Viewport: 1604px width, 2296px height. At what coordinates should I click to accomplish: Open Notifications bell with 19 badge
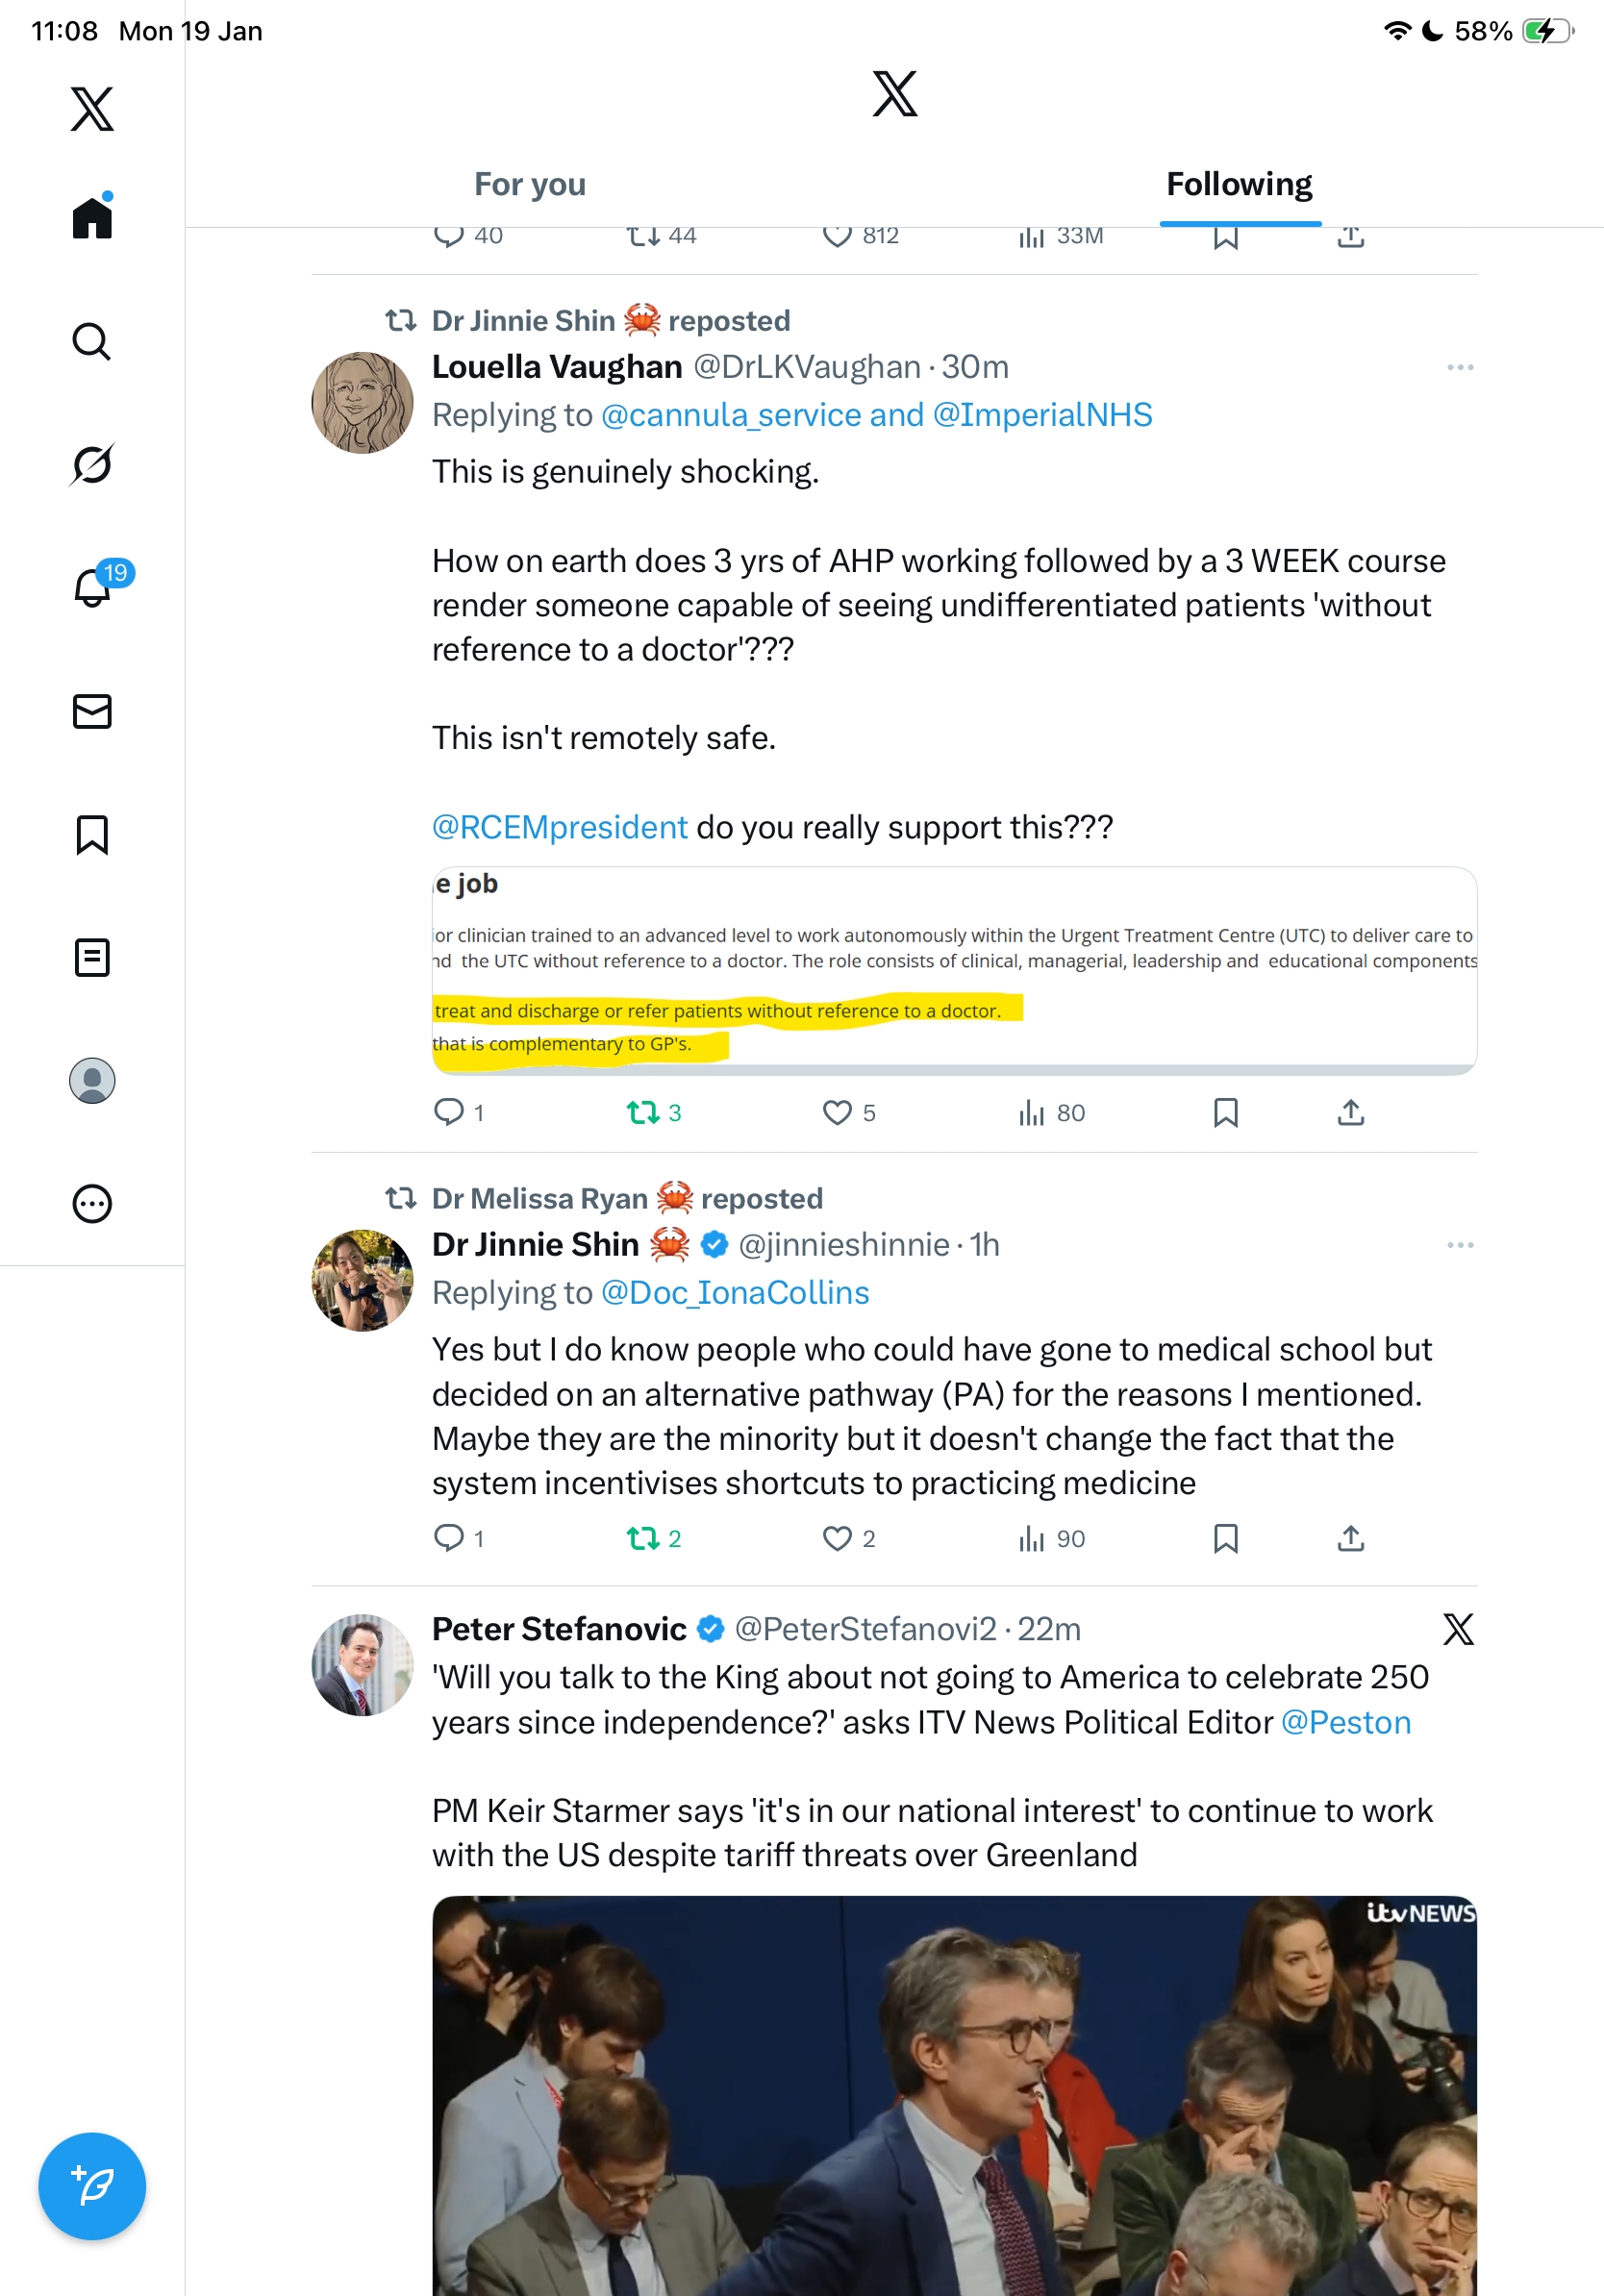click(x=92, y=587)
